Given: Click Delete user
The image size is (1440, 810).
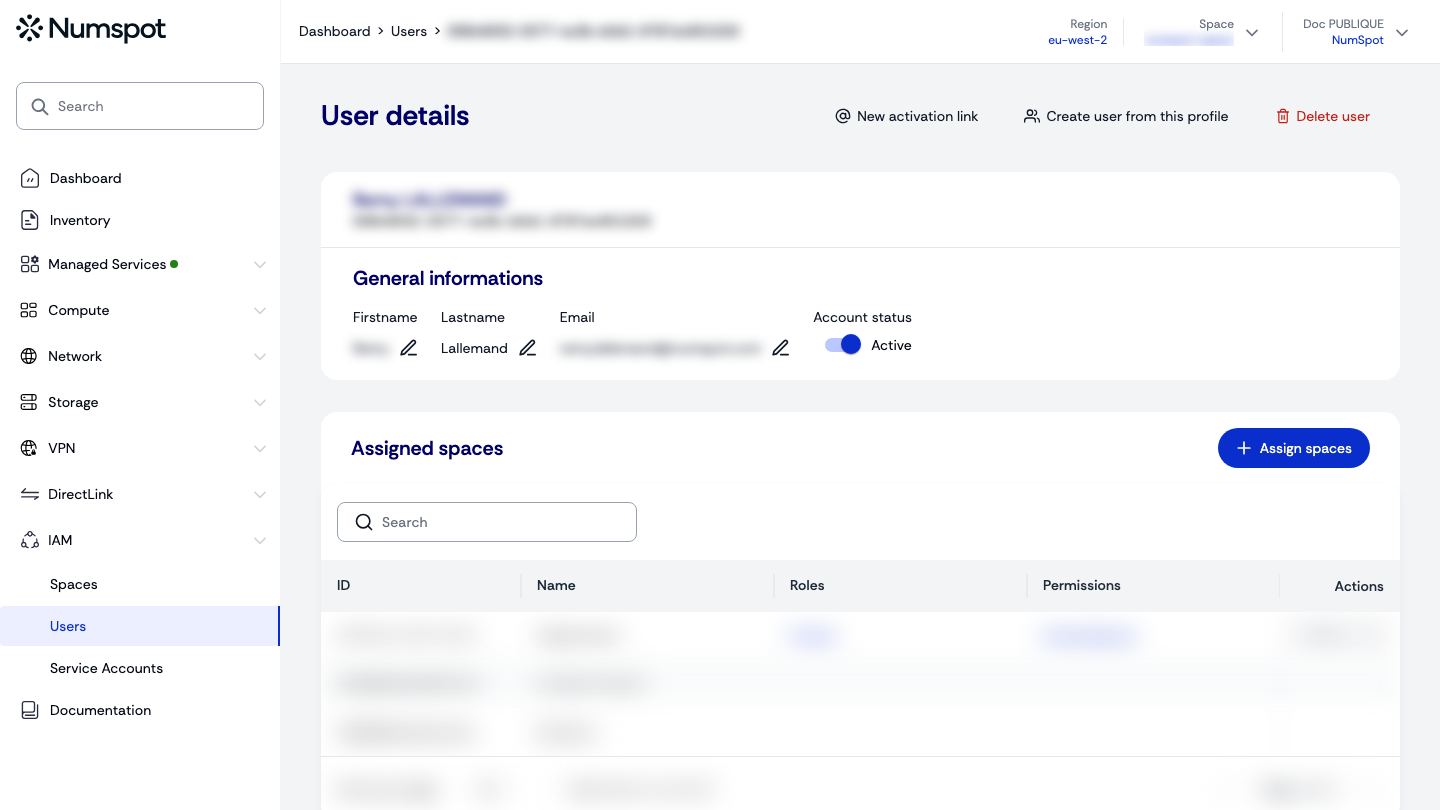Looking at the screenshot, I should point(1323,116).
